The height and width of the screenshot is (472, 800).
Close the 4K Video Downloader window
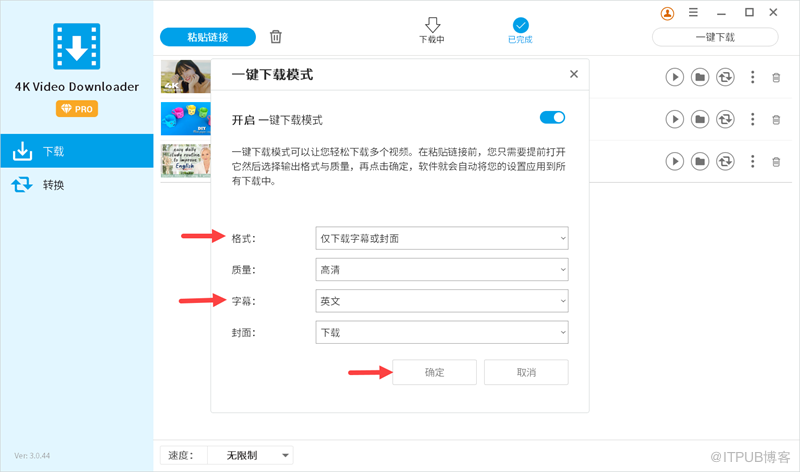click(x=773, y=12)
